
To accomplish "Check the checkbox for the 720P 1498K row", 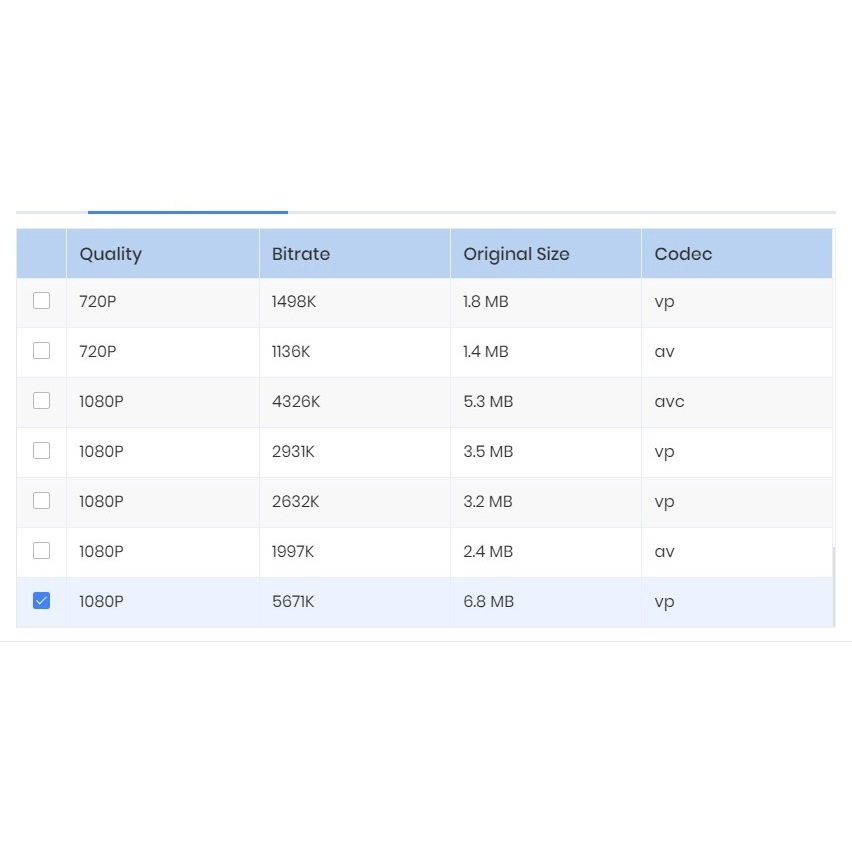I will coord(41,300).
